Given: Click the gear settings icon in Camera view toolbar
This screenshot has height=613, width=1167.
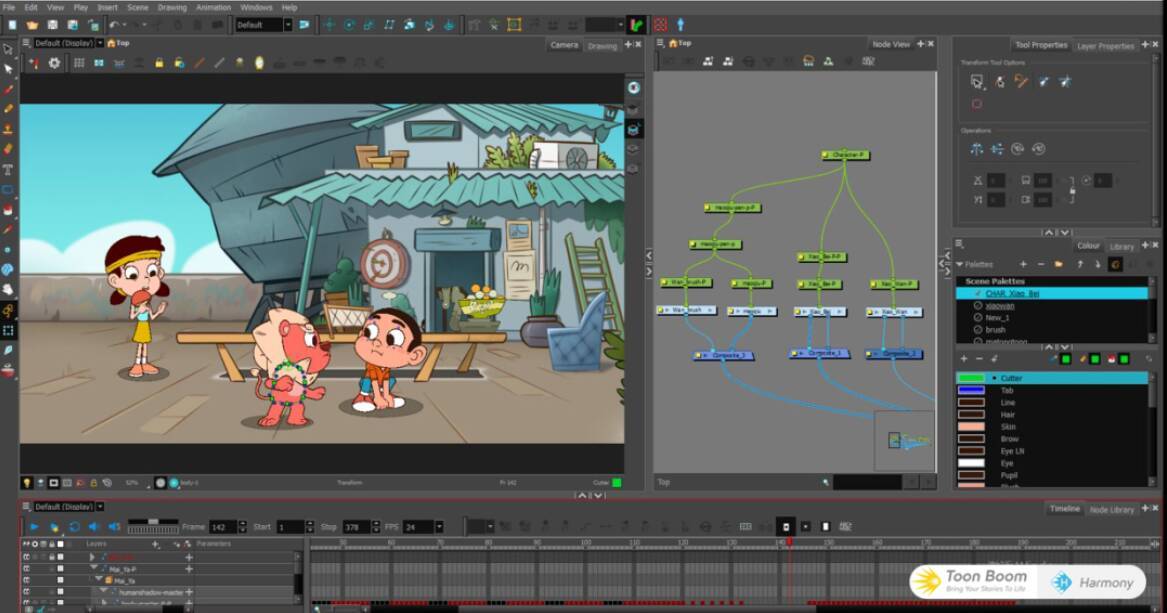Looking at the screenshot, I should tap(54, 63).
